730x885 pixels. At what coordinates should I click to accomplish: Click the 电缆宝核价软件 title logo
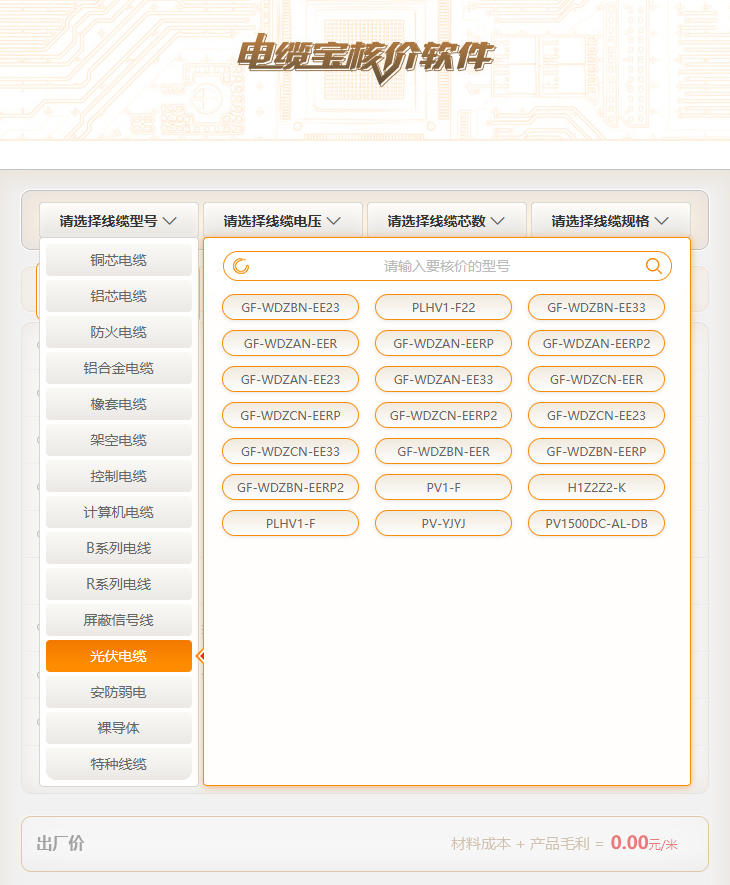[x=365, y=55]
